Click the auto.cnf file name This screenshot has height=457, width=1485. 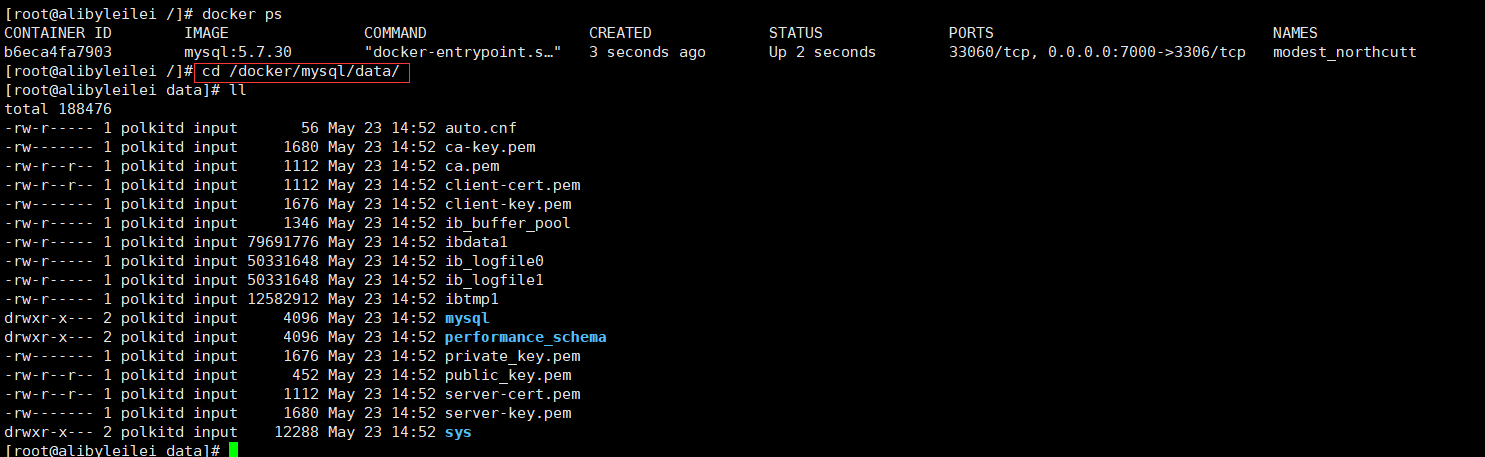(481, 128)
